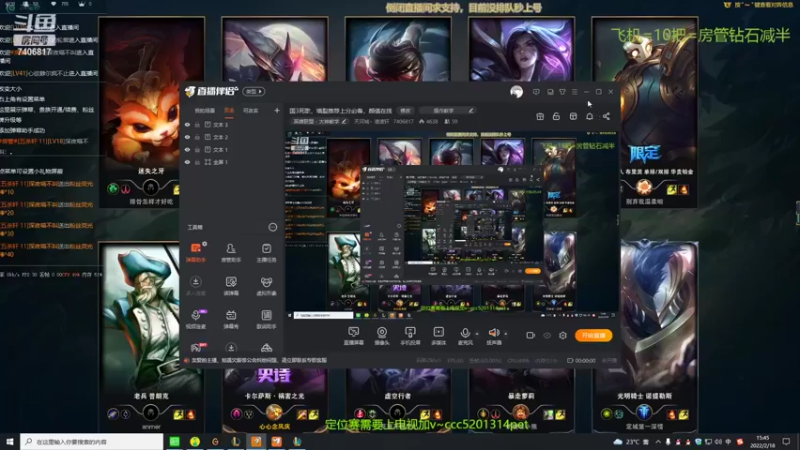
Task: Open the 主播任务 tool
Action: coord(266,252)
